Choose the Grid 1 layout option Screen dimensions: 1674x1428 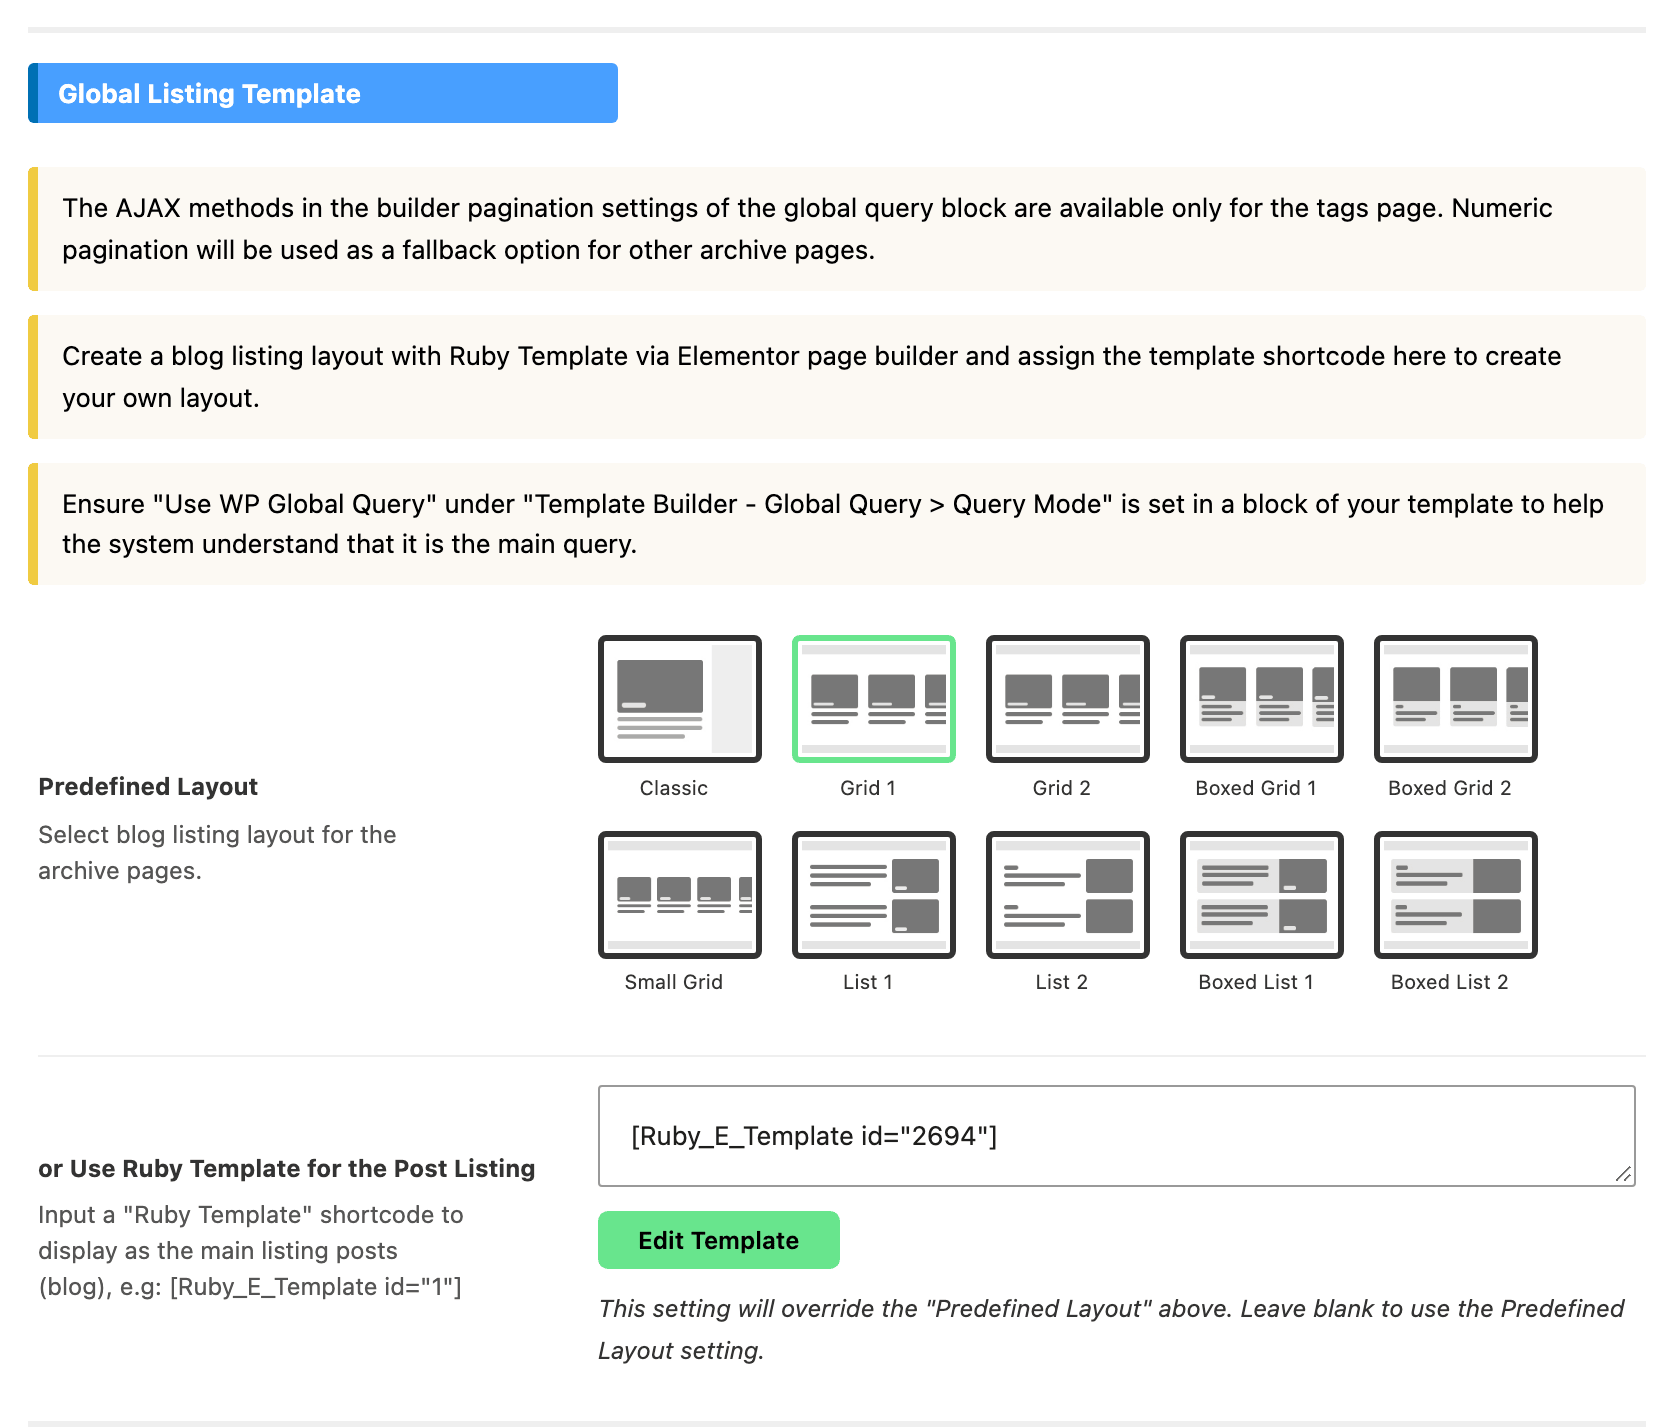(x=874, y=699)
